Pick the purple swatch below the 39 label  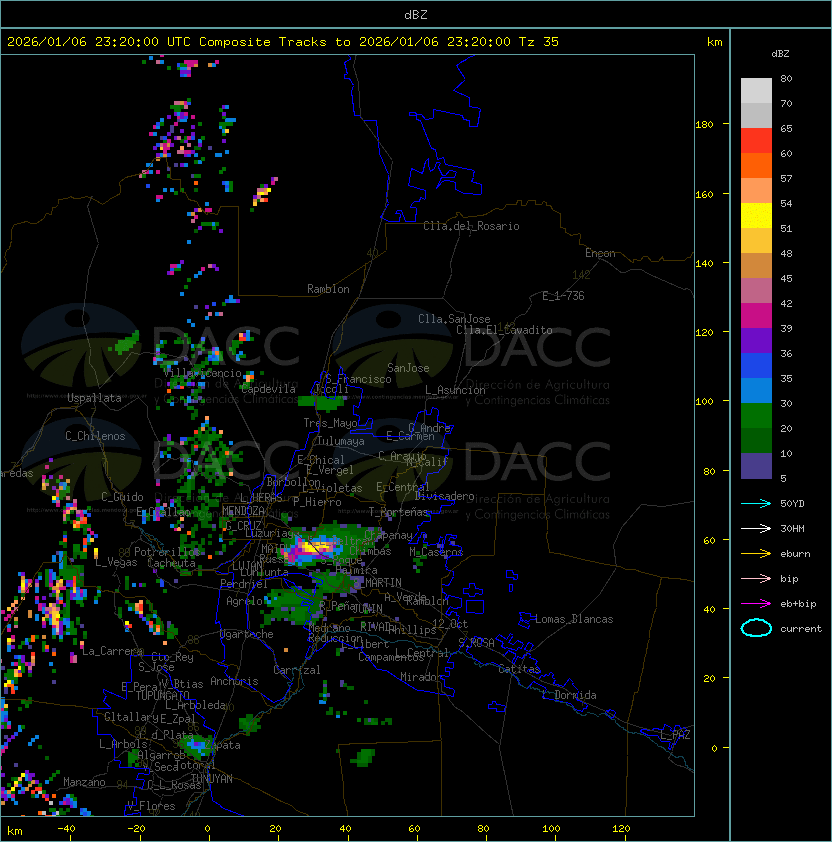756,340
